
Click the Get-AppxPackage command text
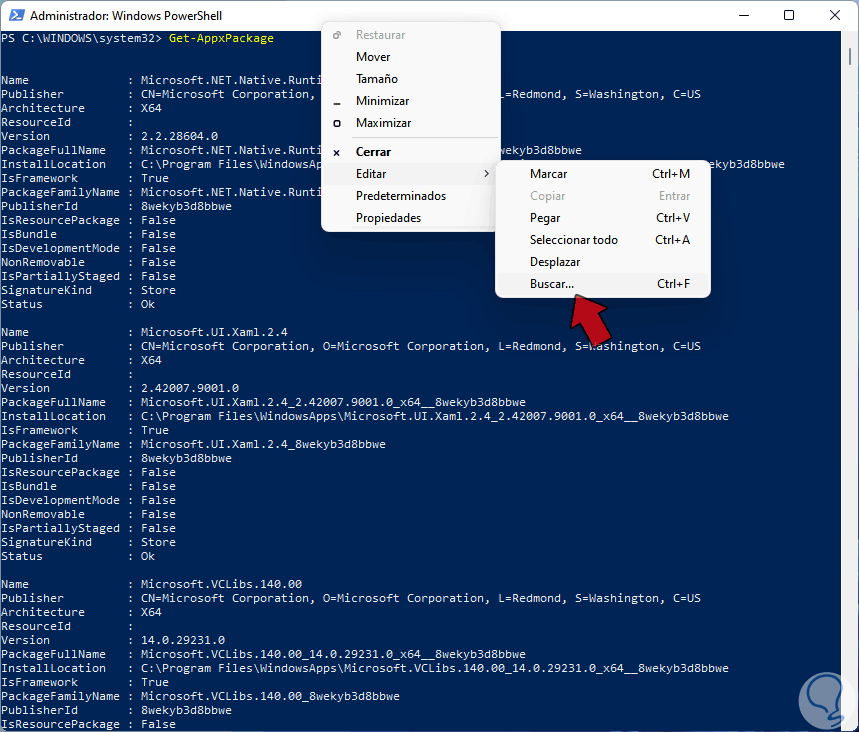point(221,38)
